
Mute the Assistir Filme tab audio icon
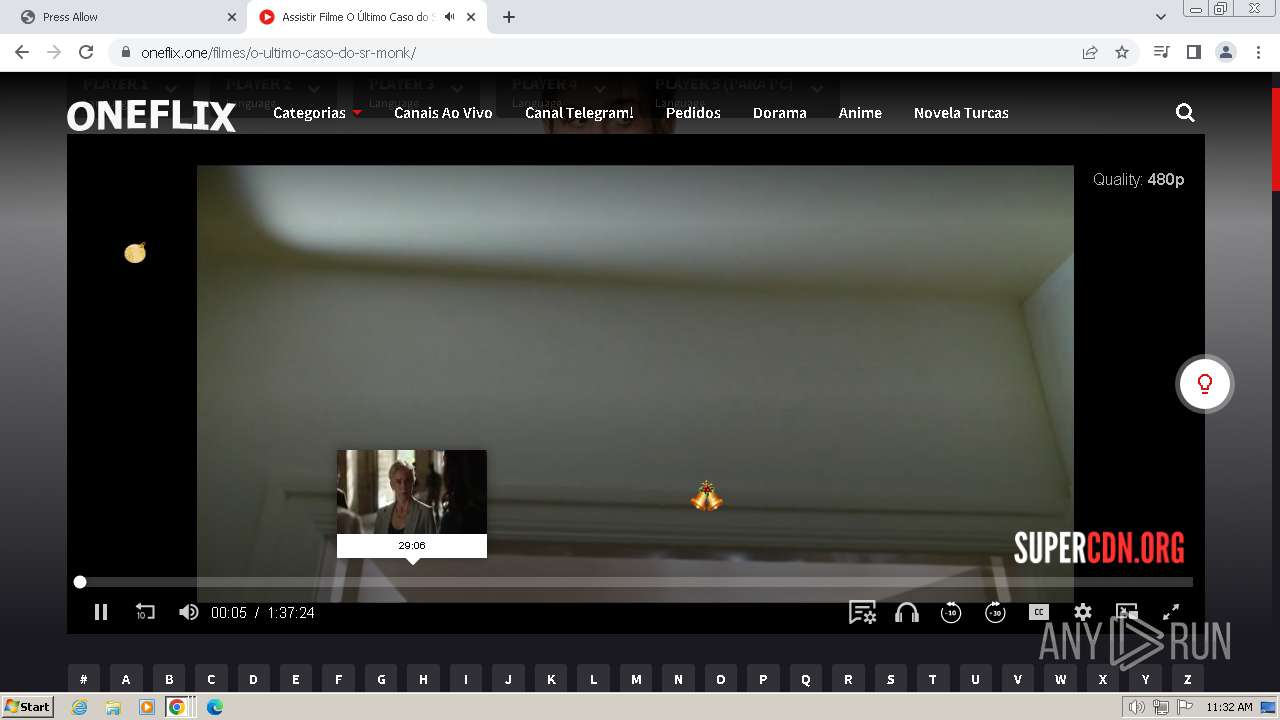[x=450, y=17]
